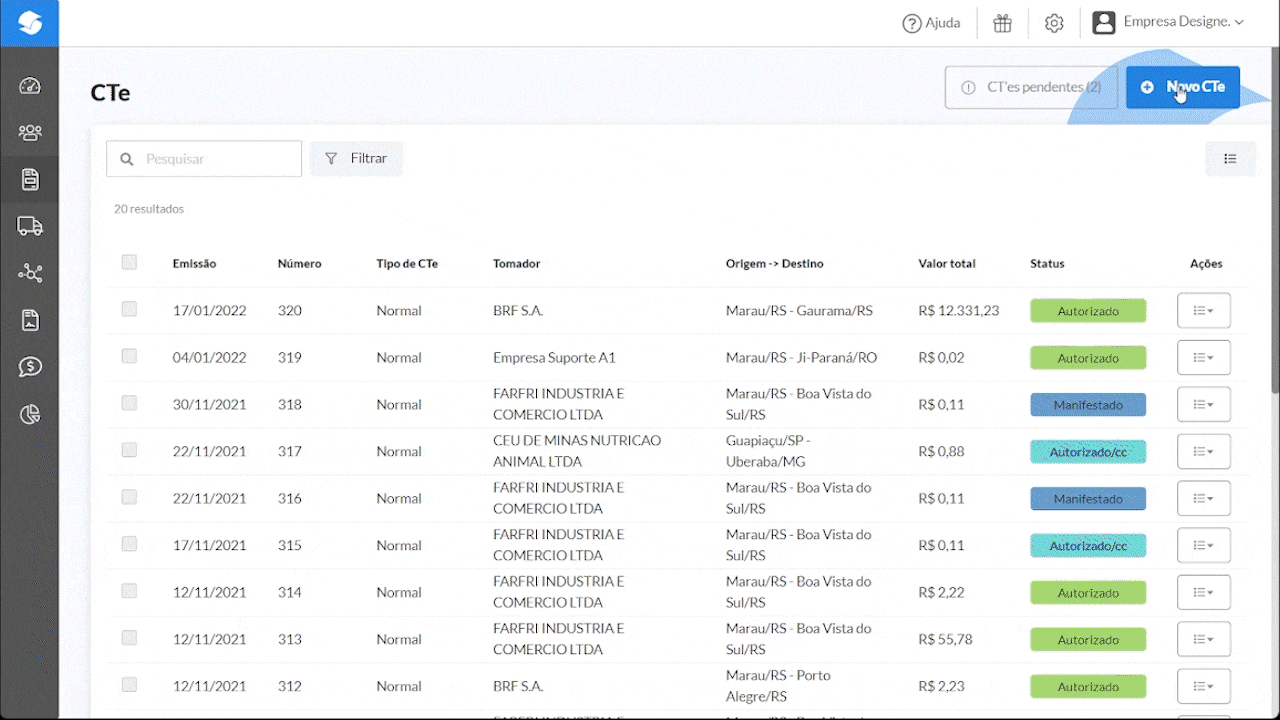Click the value R$ 55,78
The width and height of the screenshot is (1280, 720).
coord(945,639)
